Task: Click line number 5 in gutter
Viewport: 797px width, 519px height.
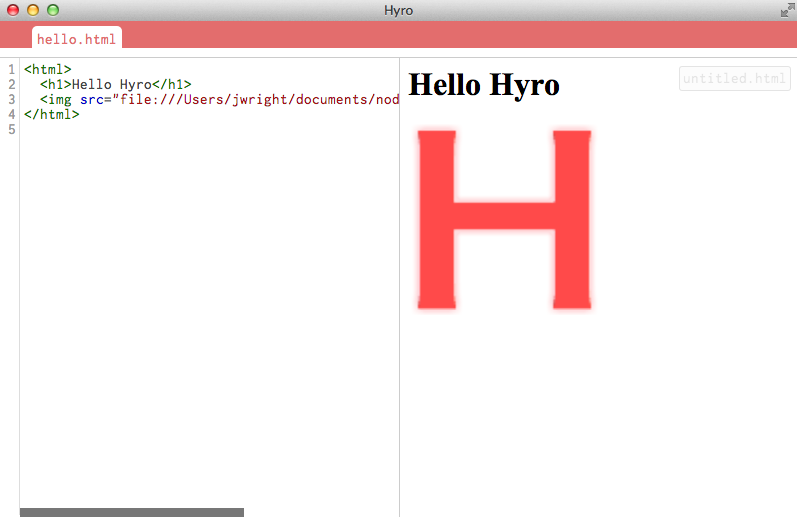Action: (12, 130)
